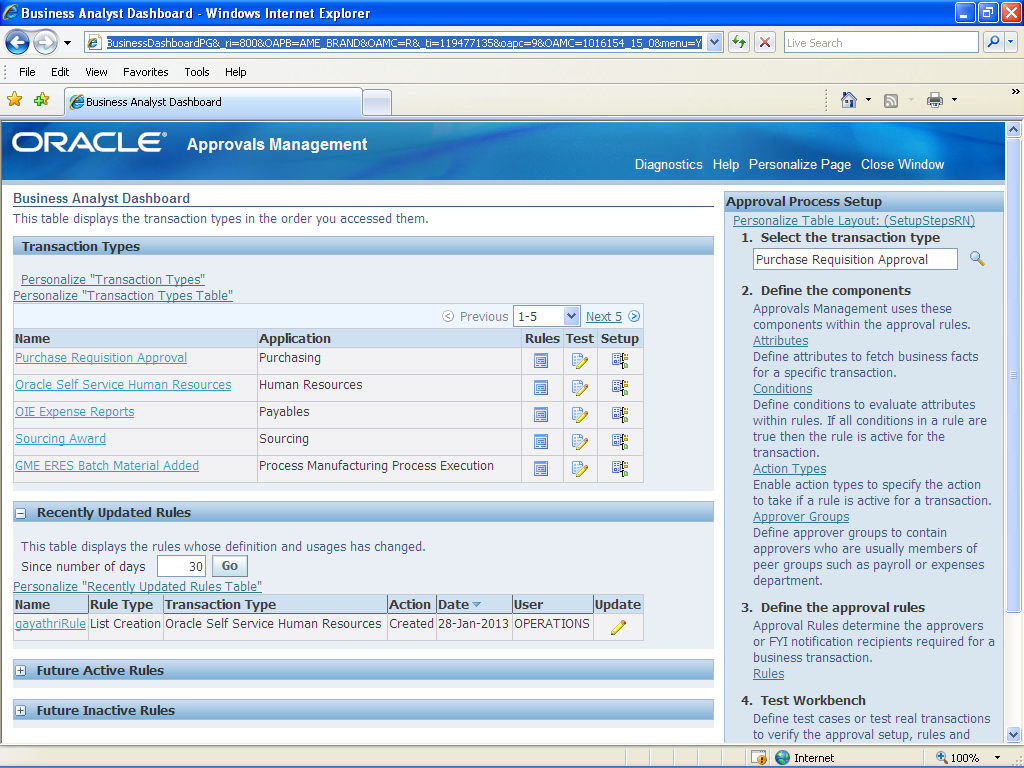Open Rules icon for Purchase Requisition Approval

541,360
